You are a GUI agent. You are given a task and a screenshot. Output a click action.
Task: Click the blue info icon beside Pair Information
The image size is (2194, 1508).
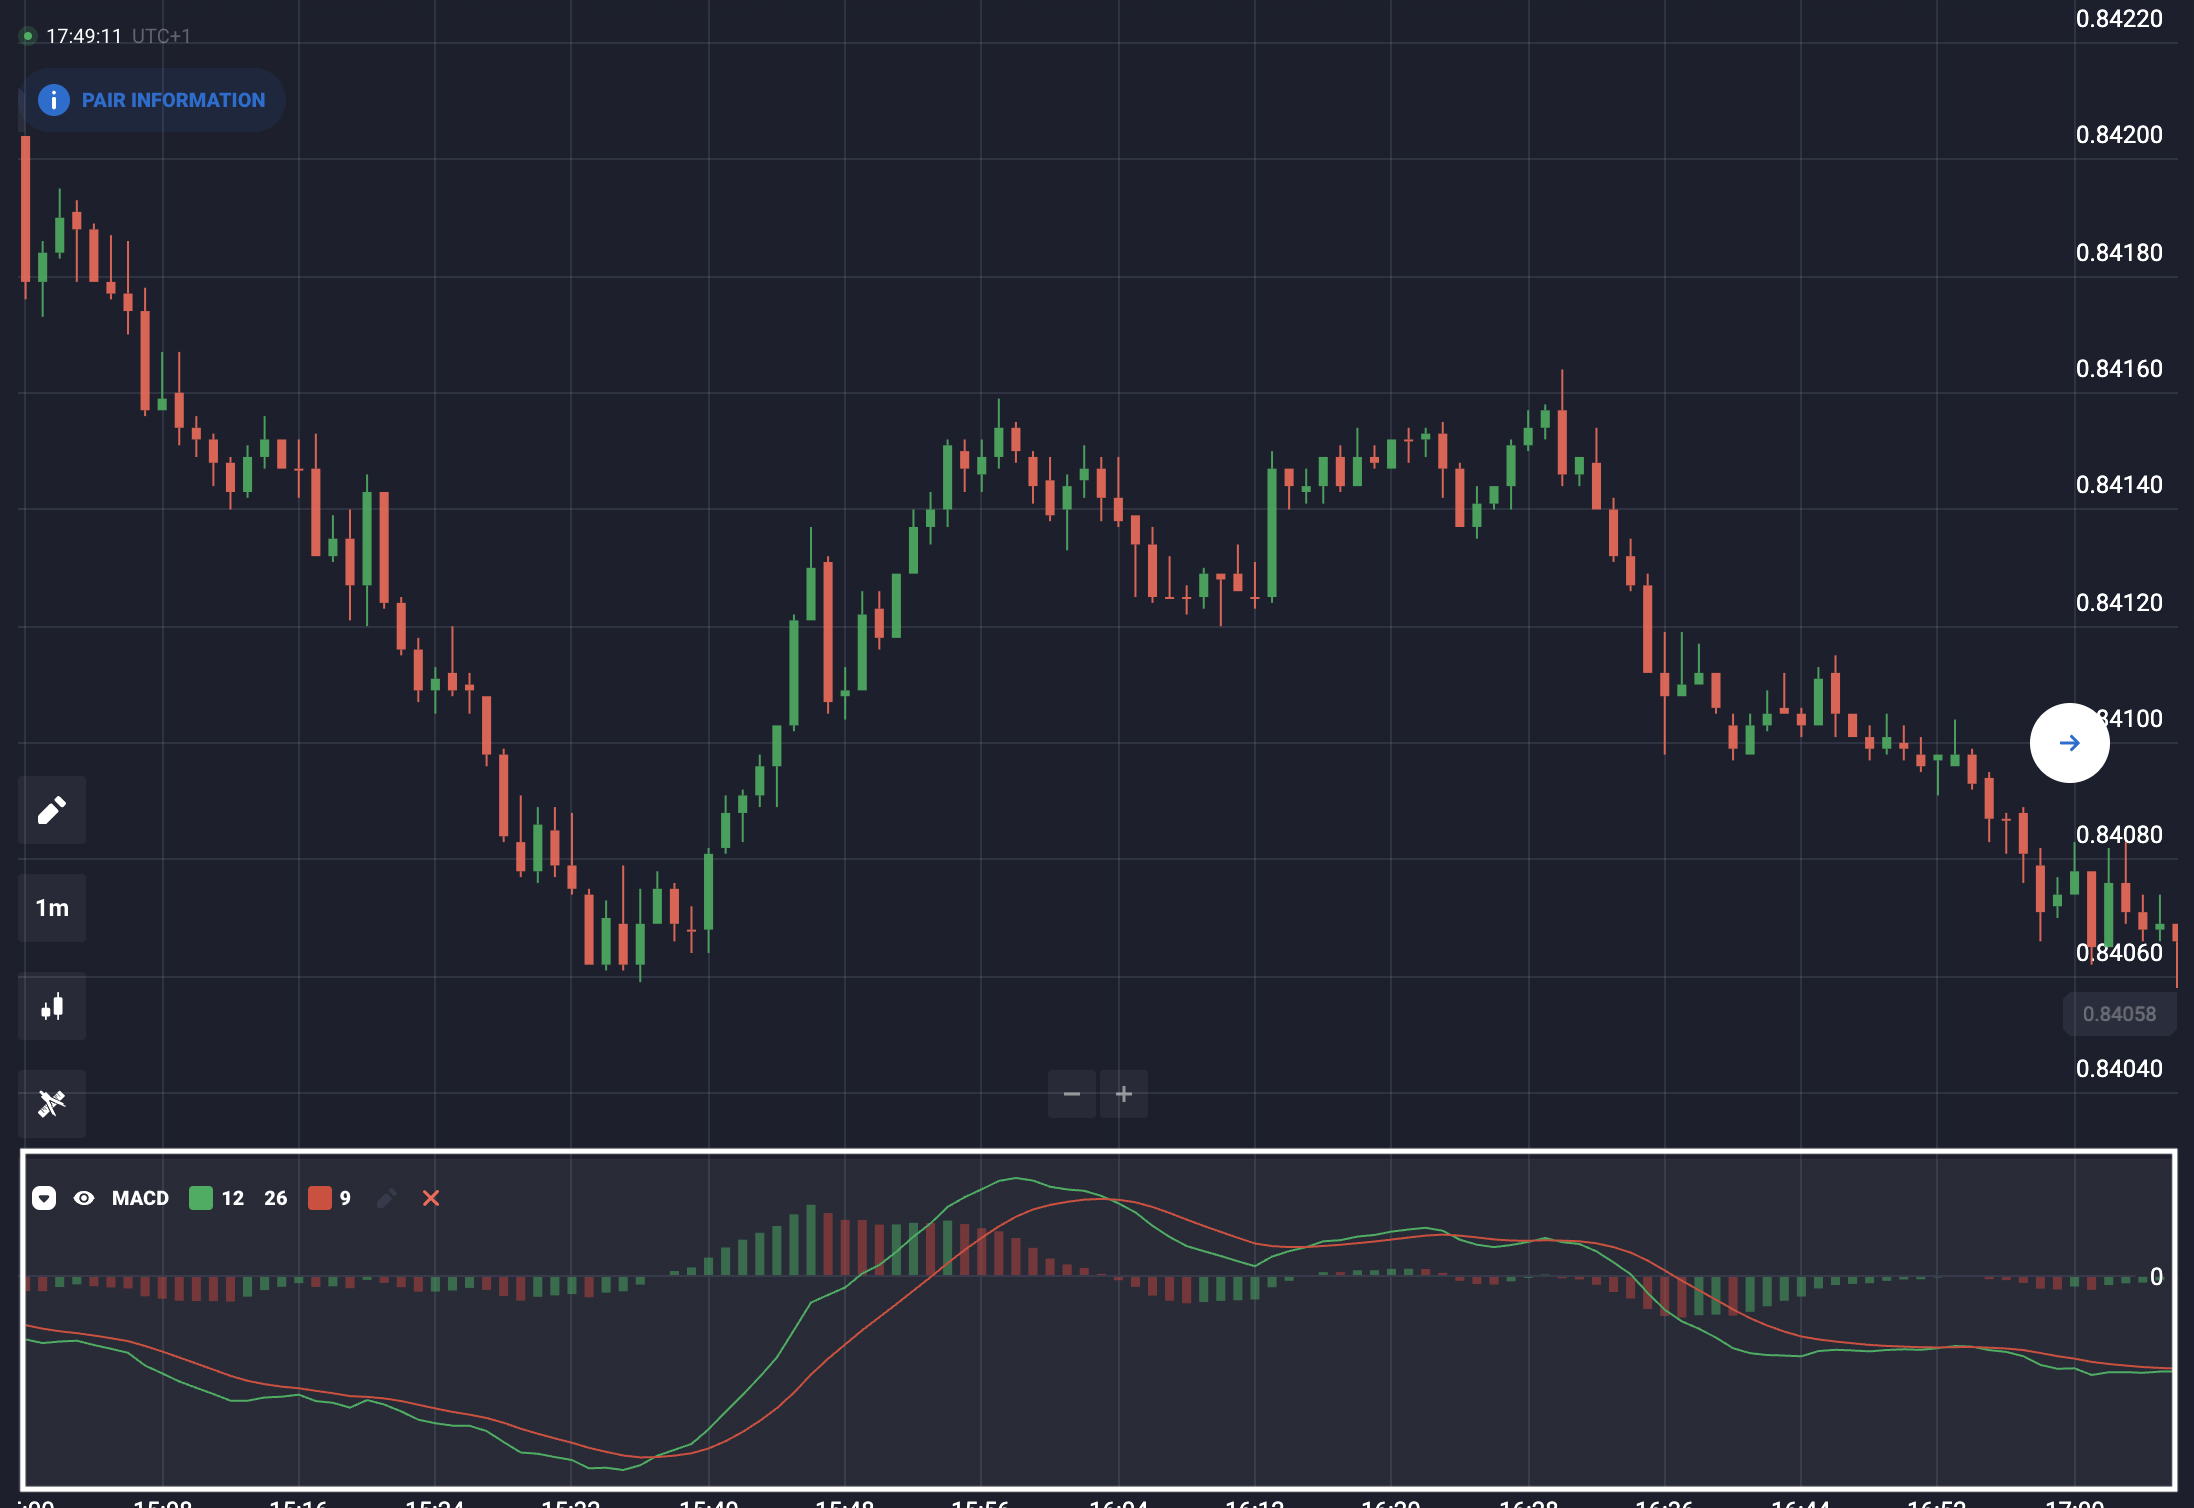point(54,100)
